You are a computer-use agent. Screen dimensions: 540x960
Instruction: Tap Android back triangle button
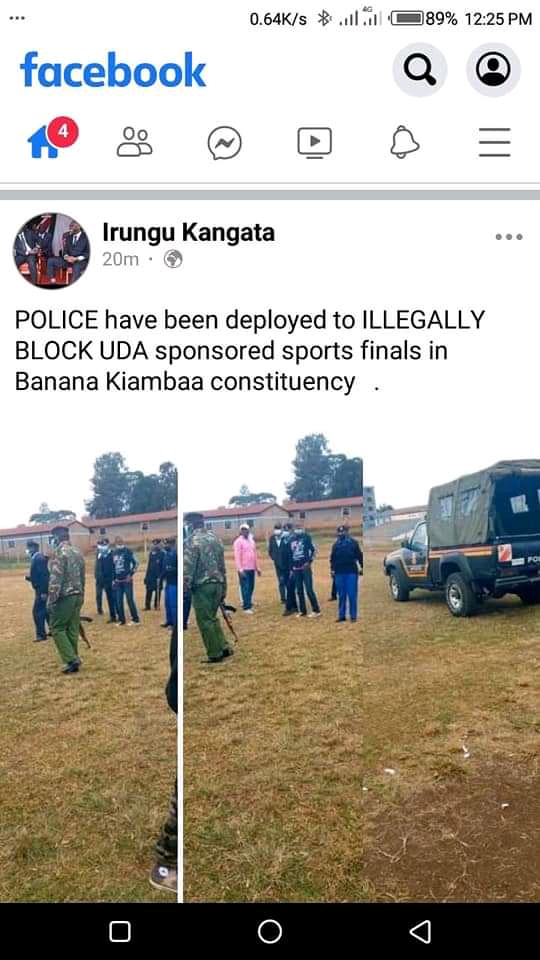(x=420, y=932)
